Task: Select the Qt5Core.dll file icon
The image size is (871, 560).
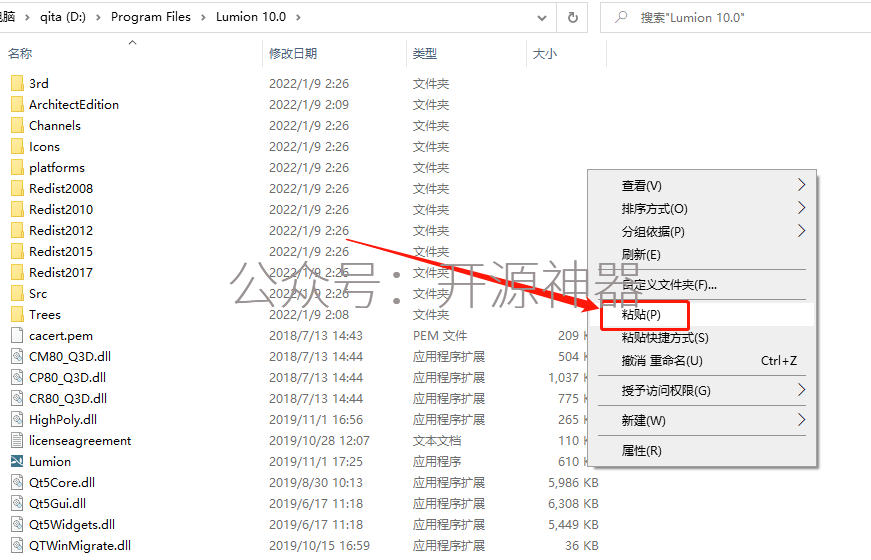Action: pyautogui.click(x=17, y=483)
